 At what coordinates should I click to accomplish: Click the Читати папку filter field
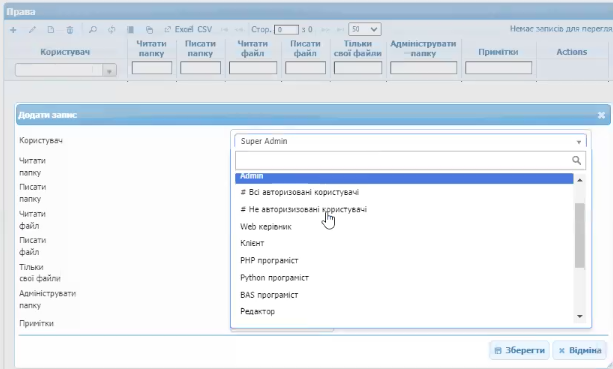tap(152, 68)
